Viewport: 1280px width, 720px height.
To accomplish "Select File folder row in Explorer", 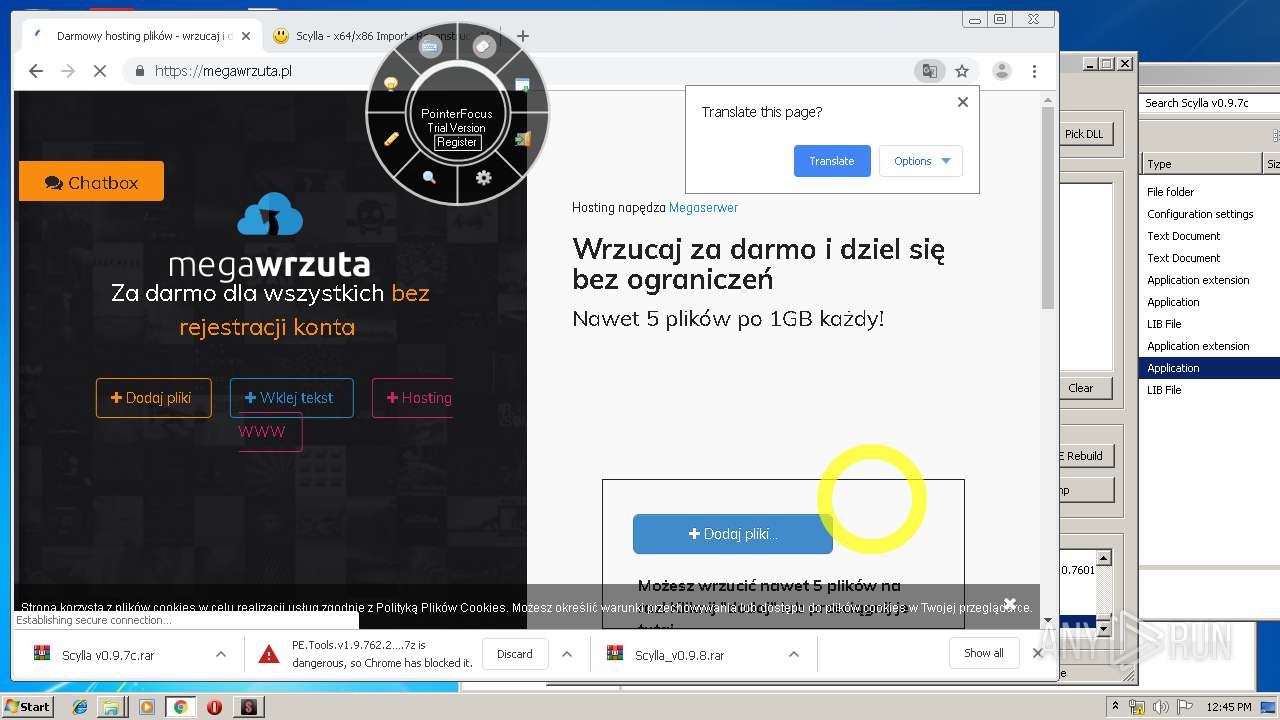I will [1209, 192].
